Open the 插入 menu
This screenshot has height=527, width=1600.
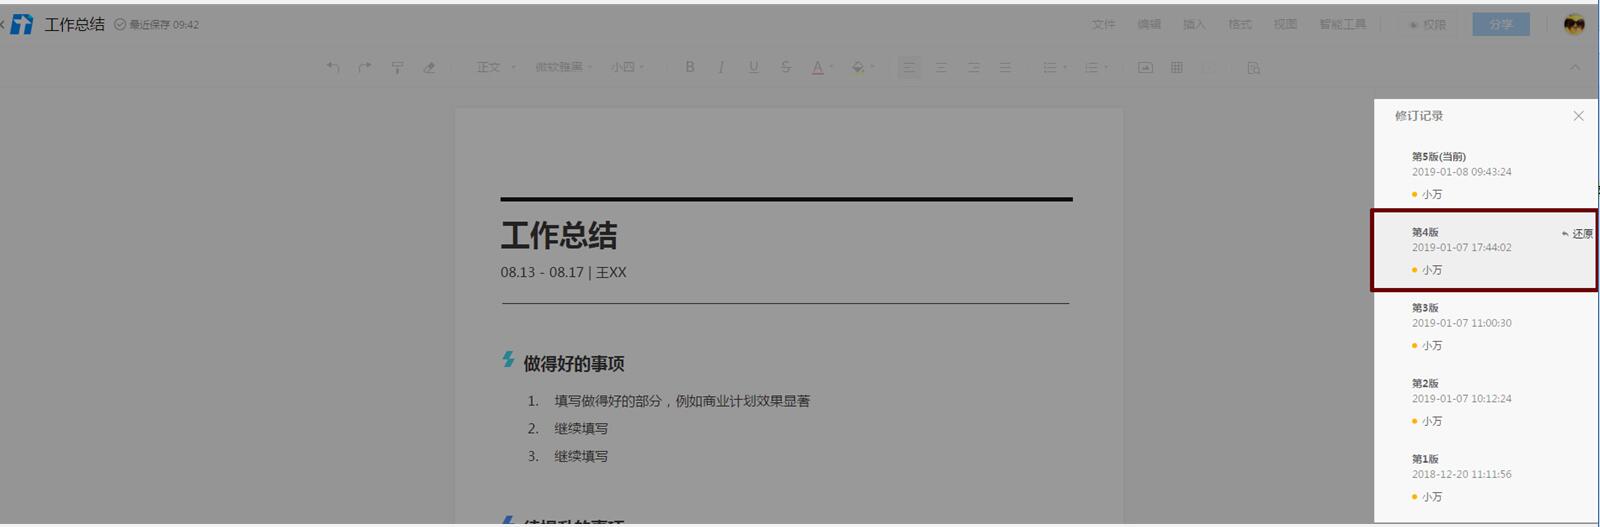click(1194, 24)
